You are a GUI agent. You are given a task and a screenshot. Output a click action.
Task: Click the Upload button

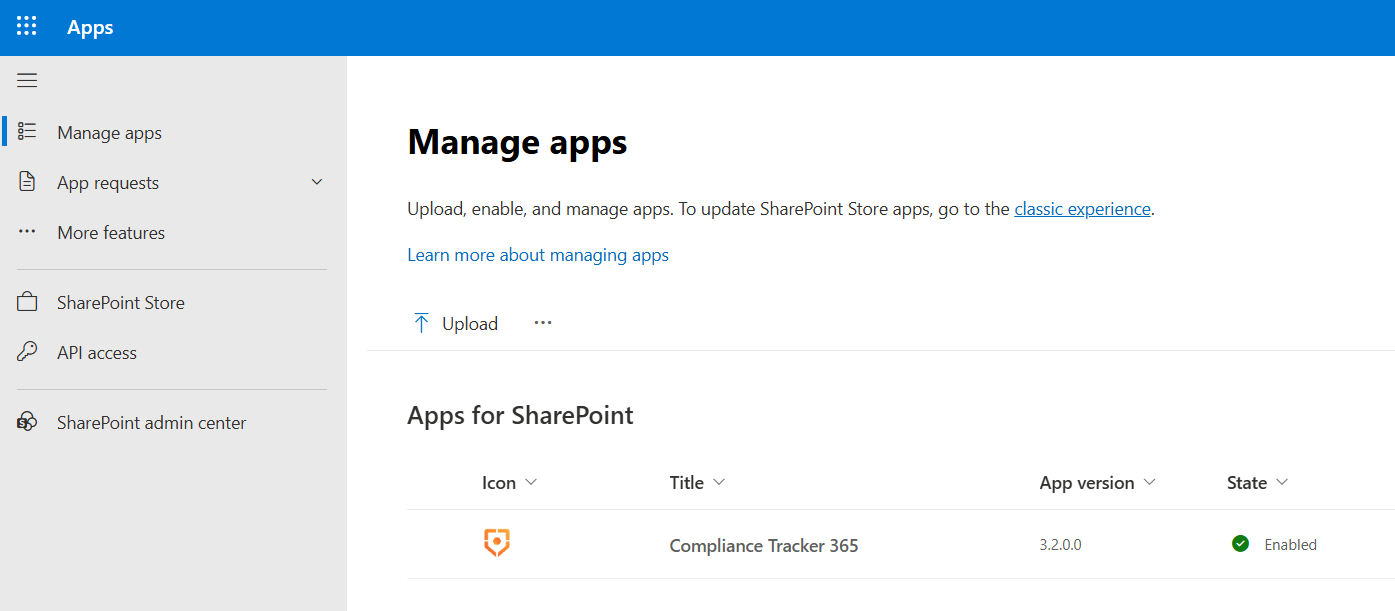coord(456,323)
